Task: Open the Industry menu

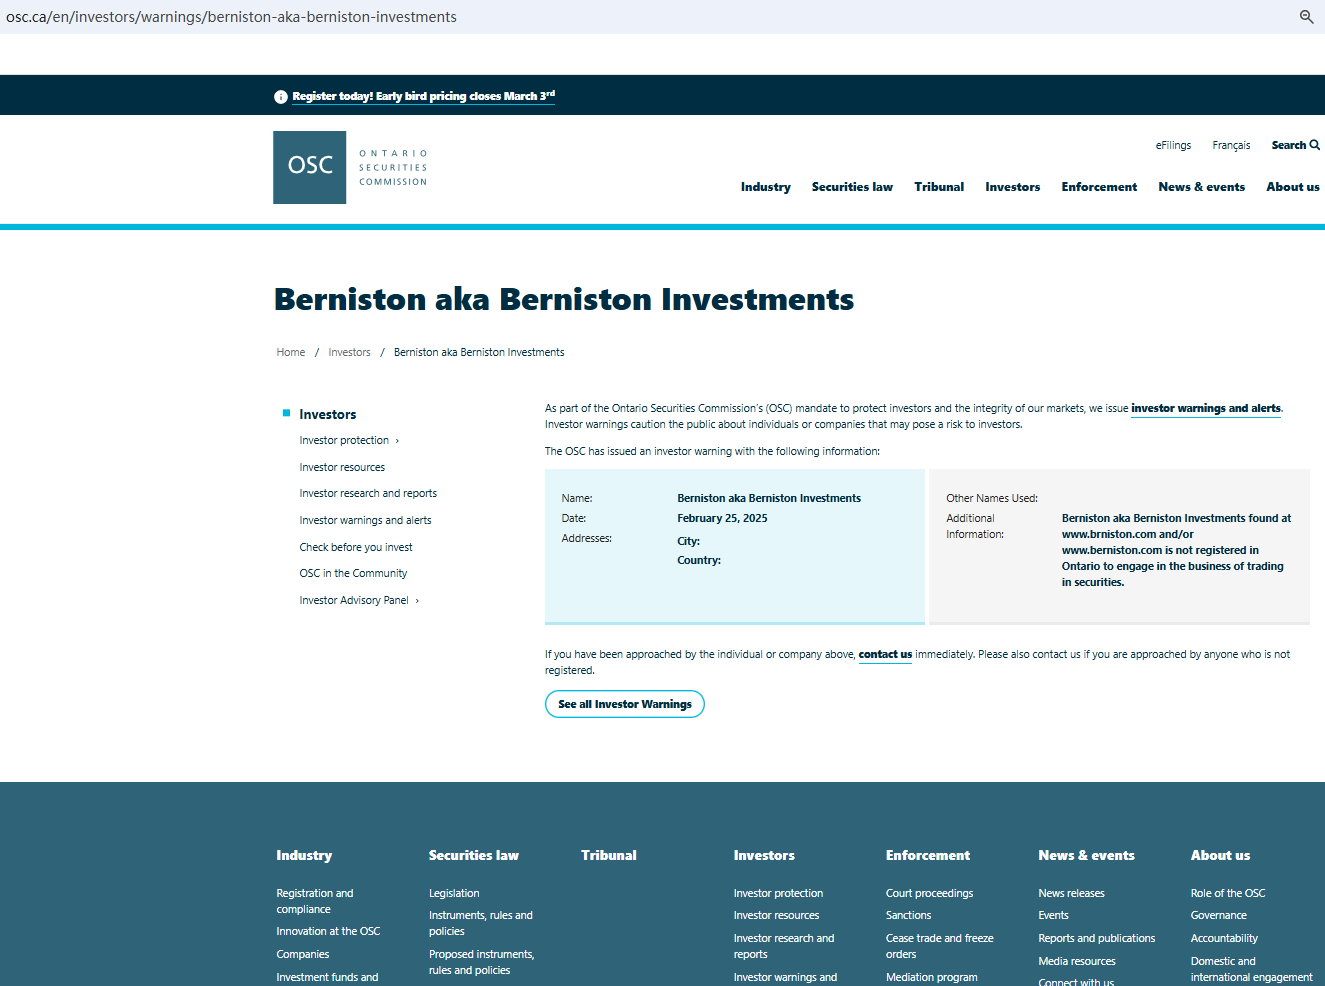Action: (x=766, y=187)
